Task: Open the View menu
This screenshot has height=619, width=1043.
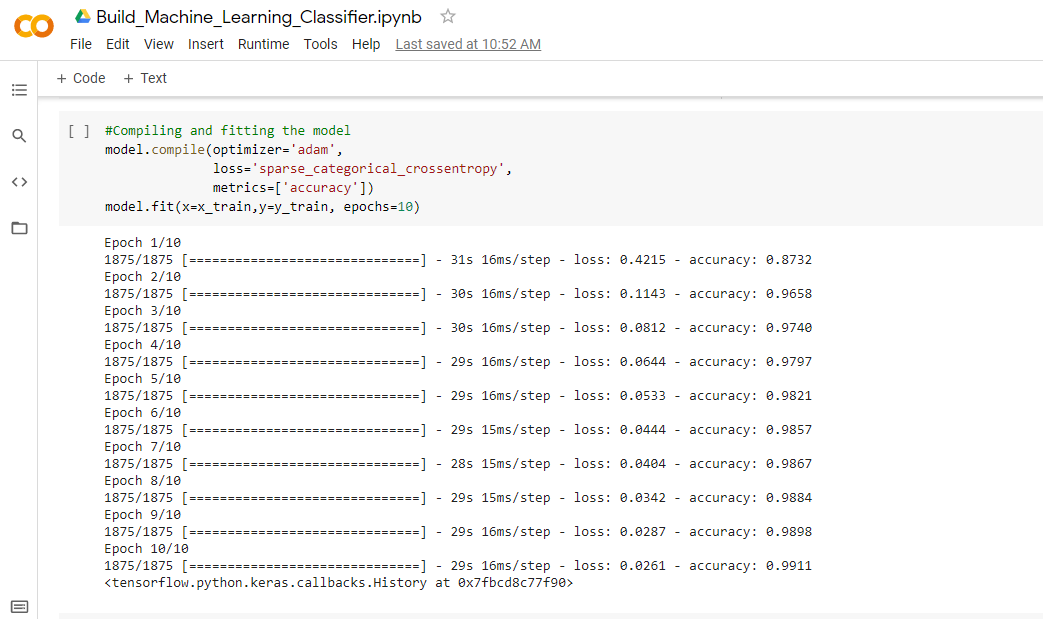Action: click(159, 44)
